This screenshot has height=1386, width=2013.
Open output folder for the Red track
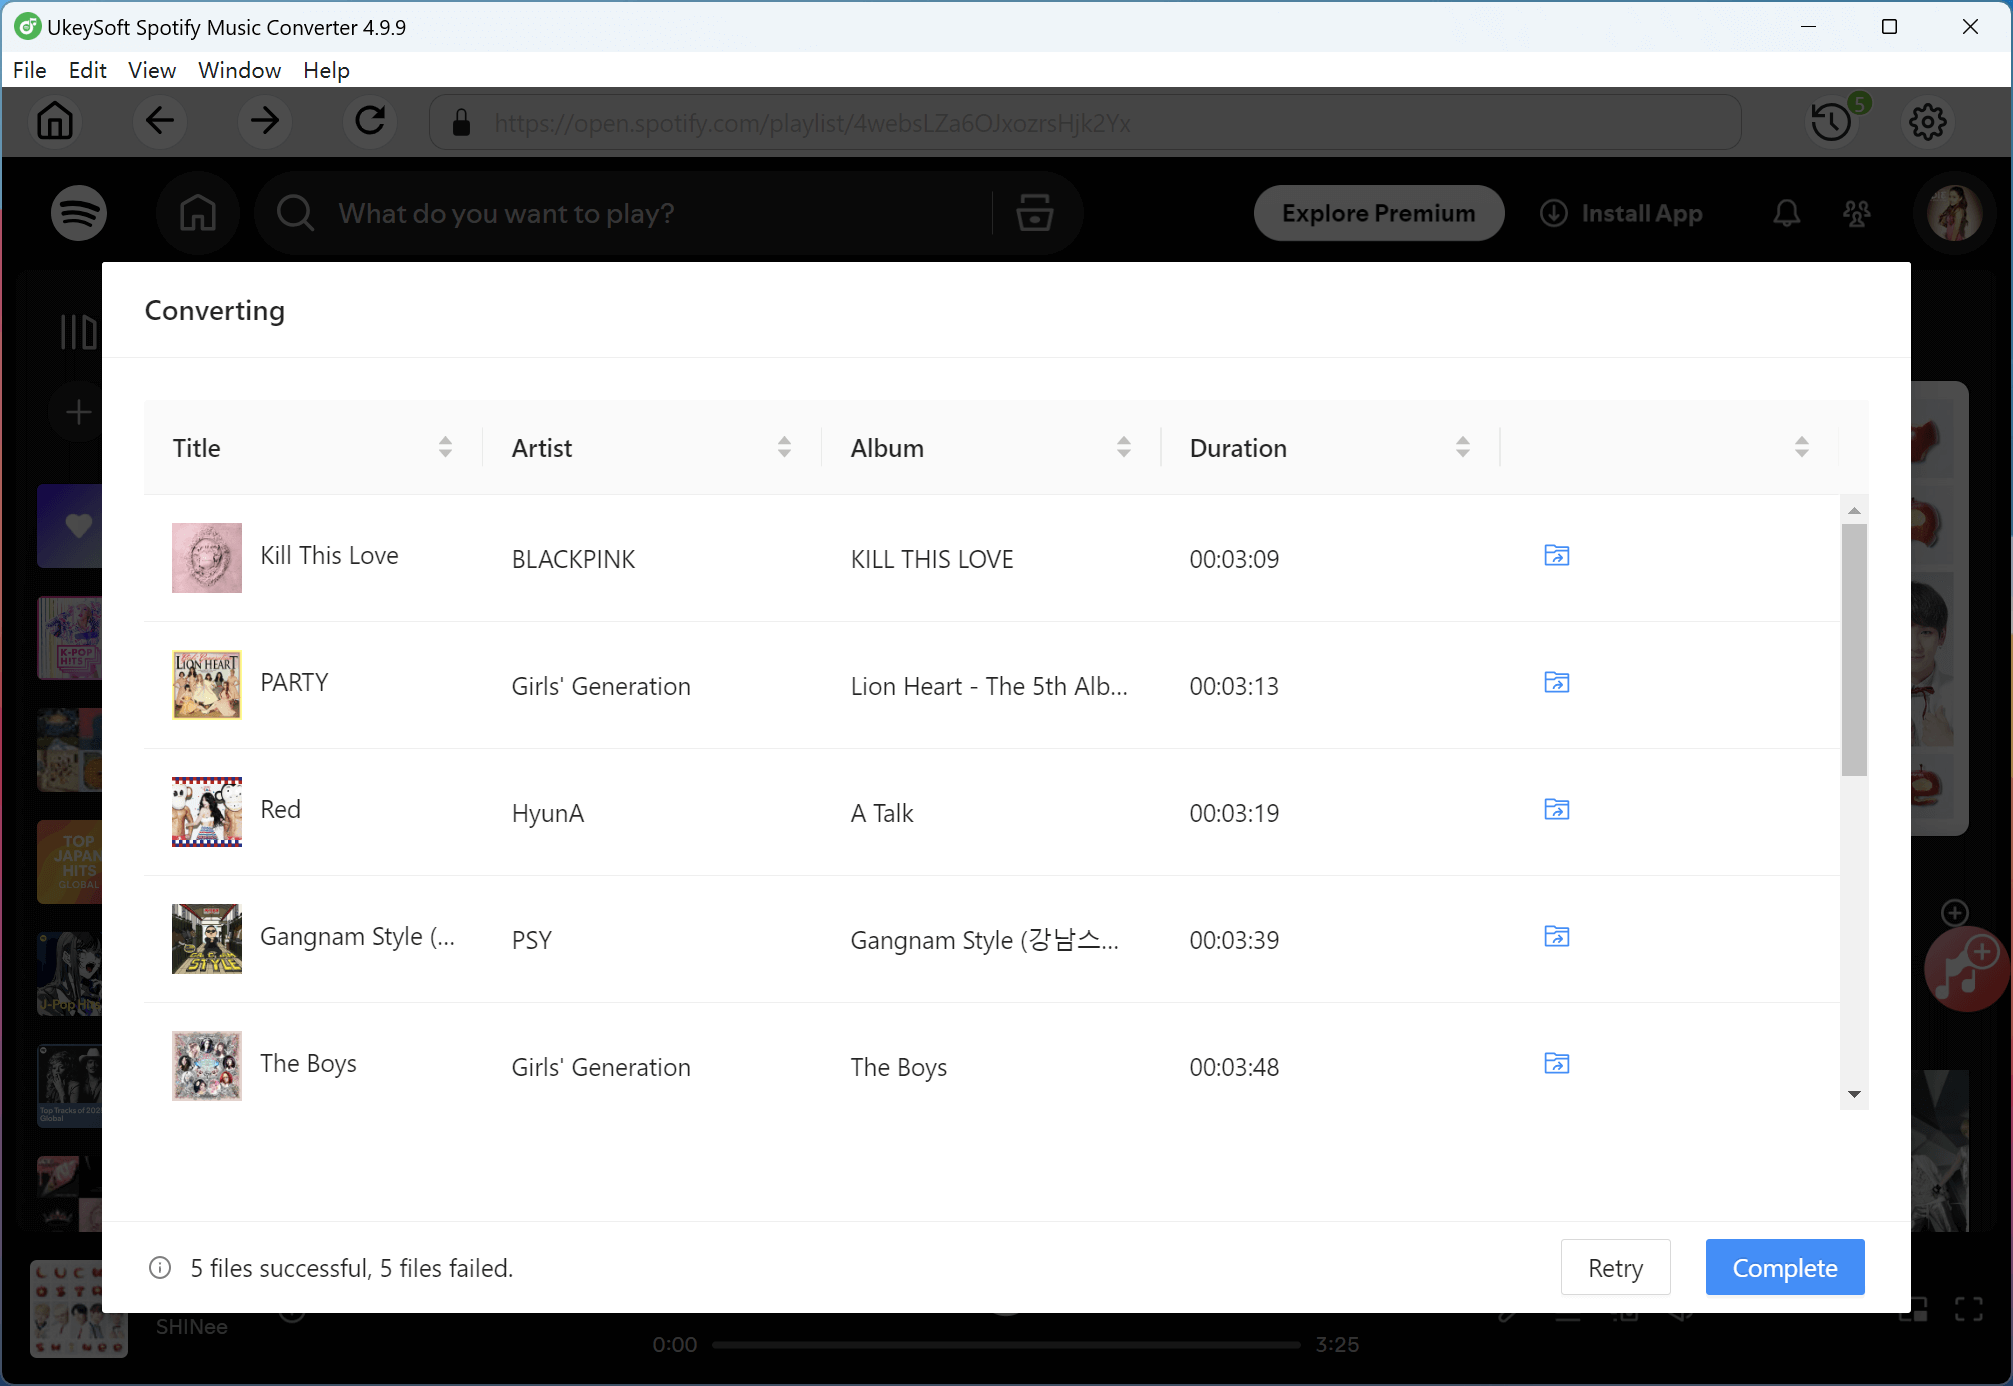(x=1556, y=809)
